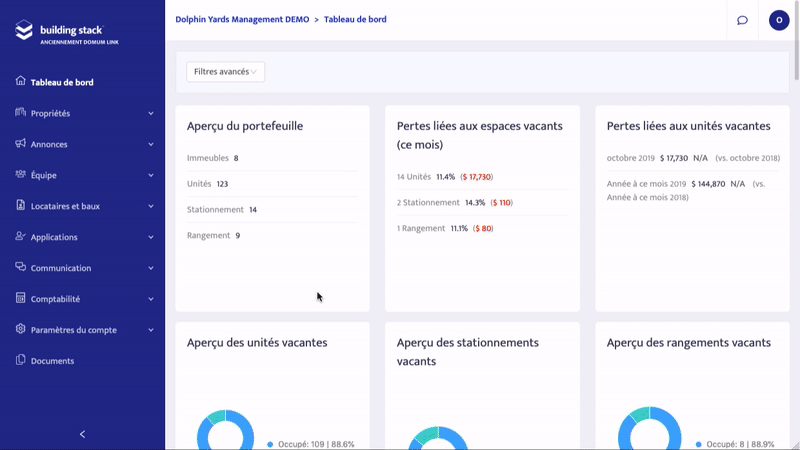Click the Comptabilité calculator icon
Viewport: 800px width, 450px height.
coord(20,299)
